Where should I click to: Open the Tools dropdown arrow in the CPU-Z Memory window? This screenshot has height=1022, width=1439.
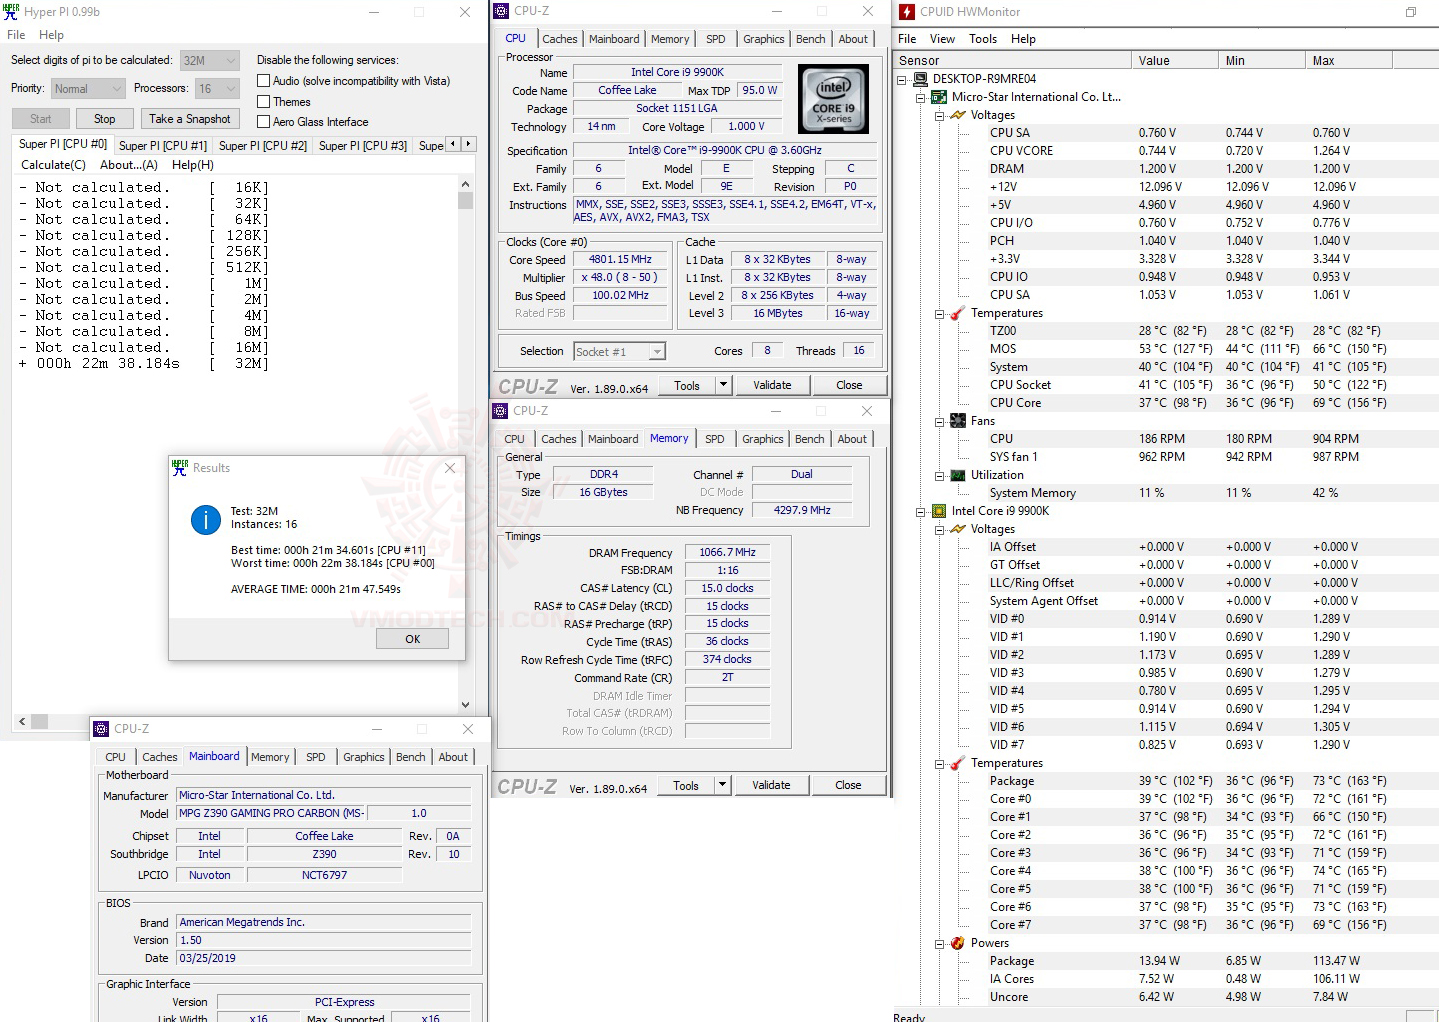coord(723,785)
